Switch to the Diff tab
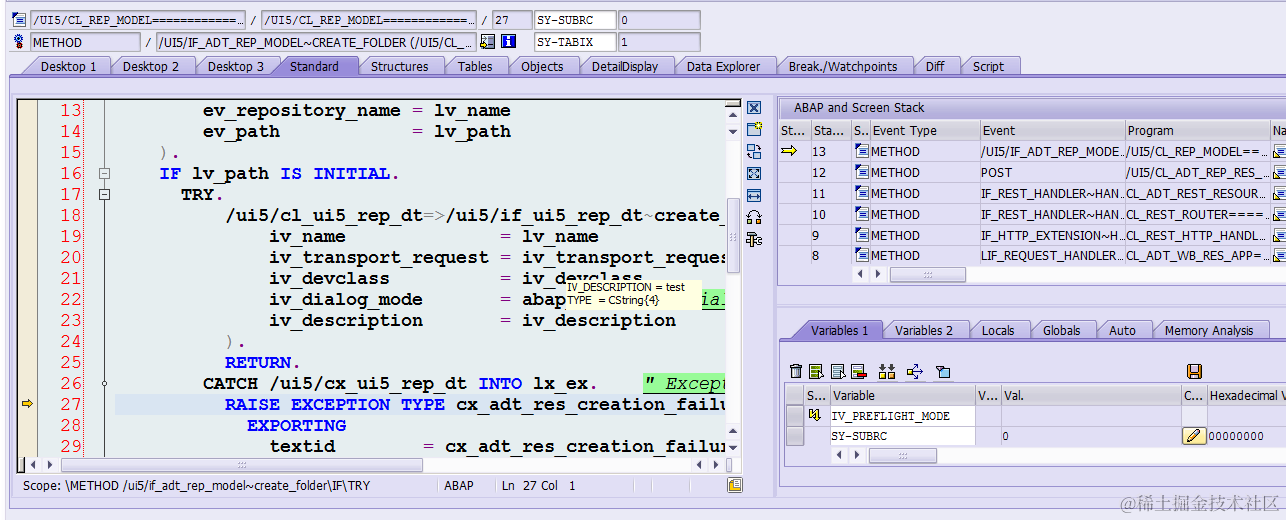This screenshot has height=520, width=1286. (x=935, y=66)
